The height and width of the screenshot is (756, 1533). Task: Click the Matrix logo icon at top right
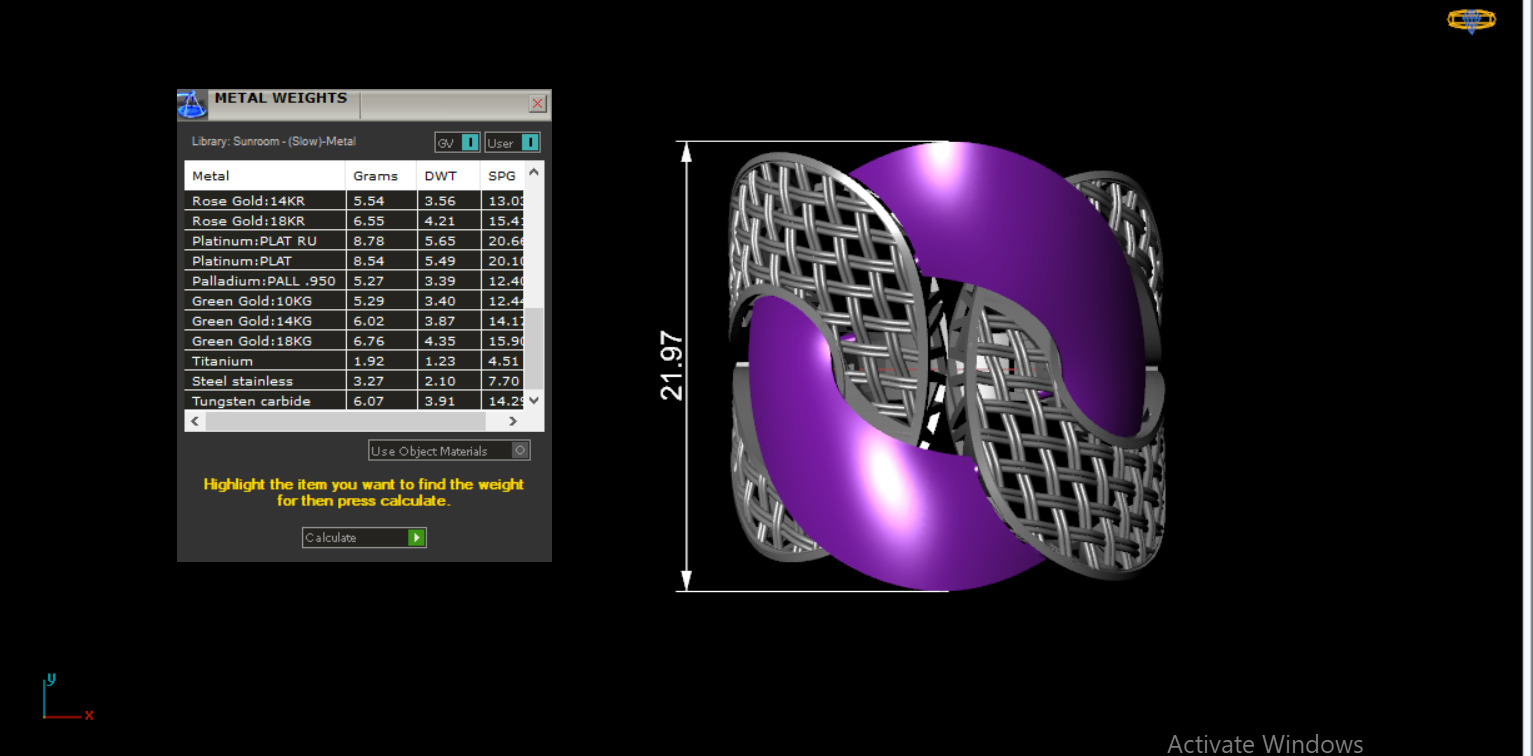(x=1471, y=20)
